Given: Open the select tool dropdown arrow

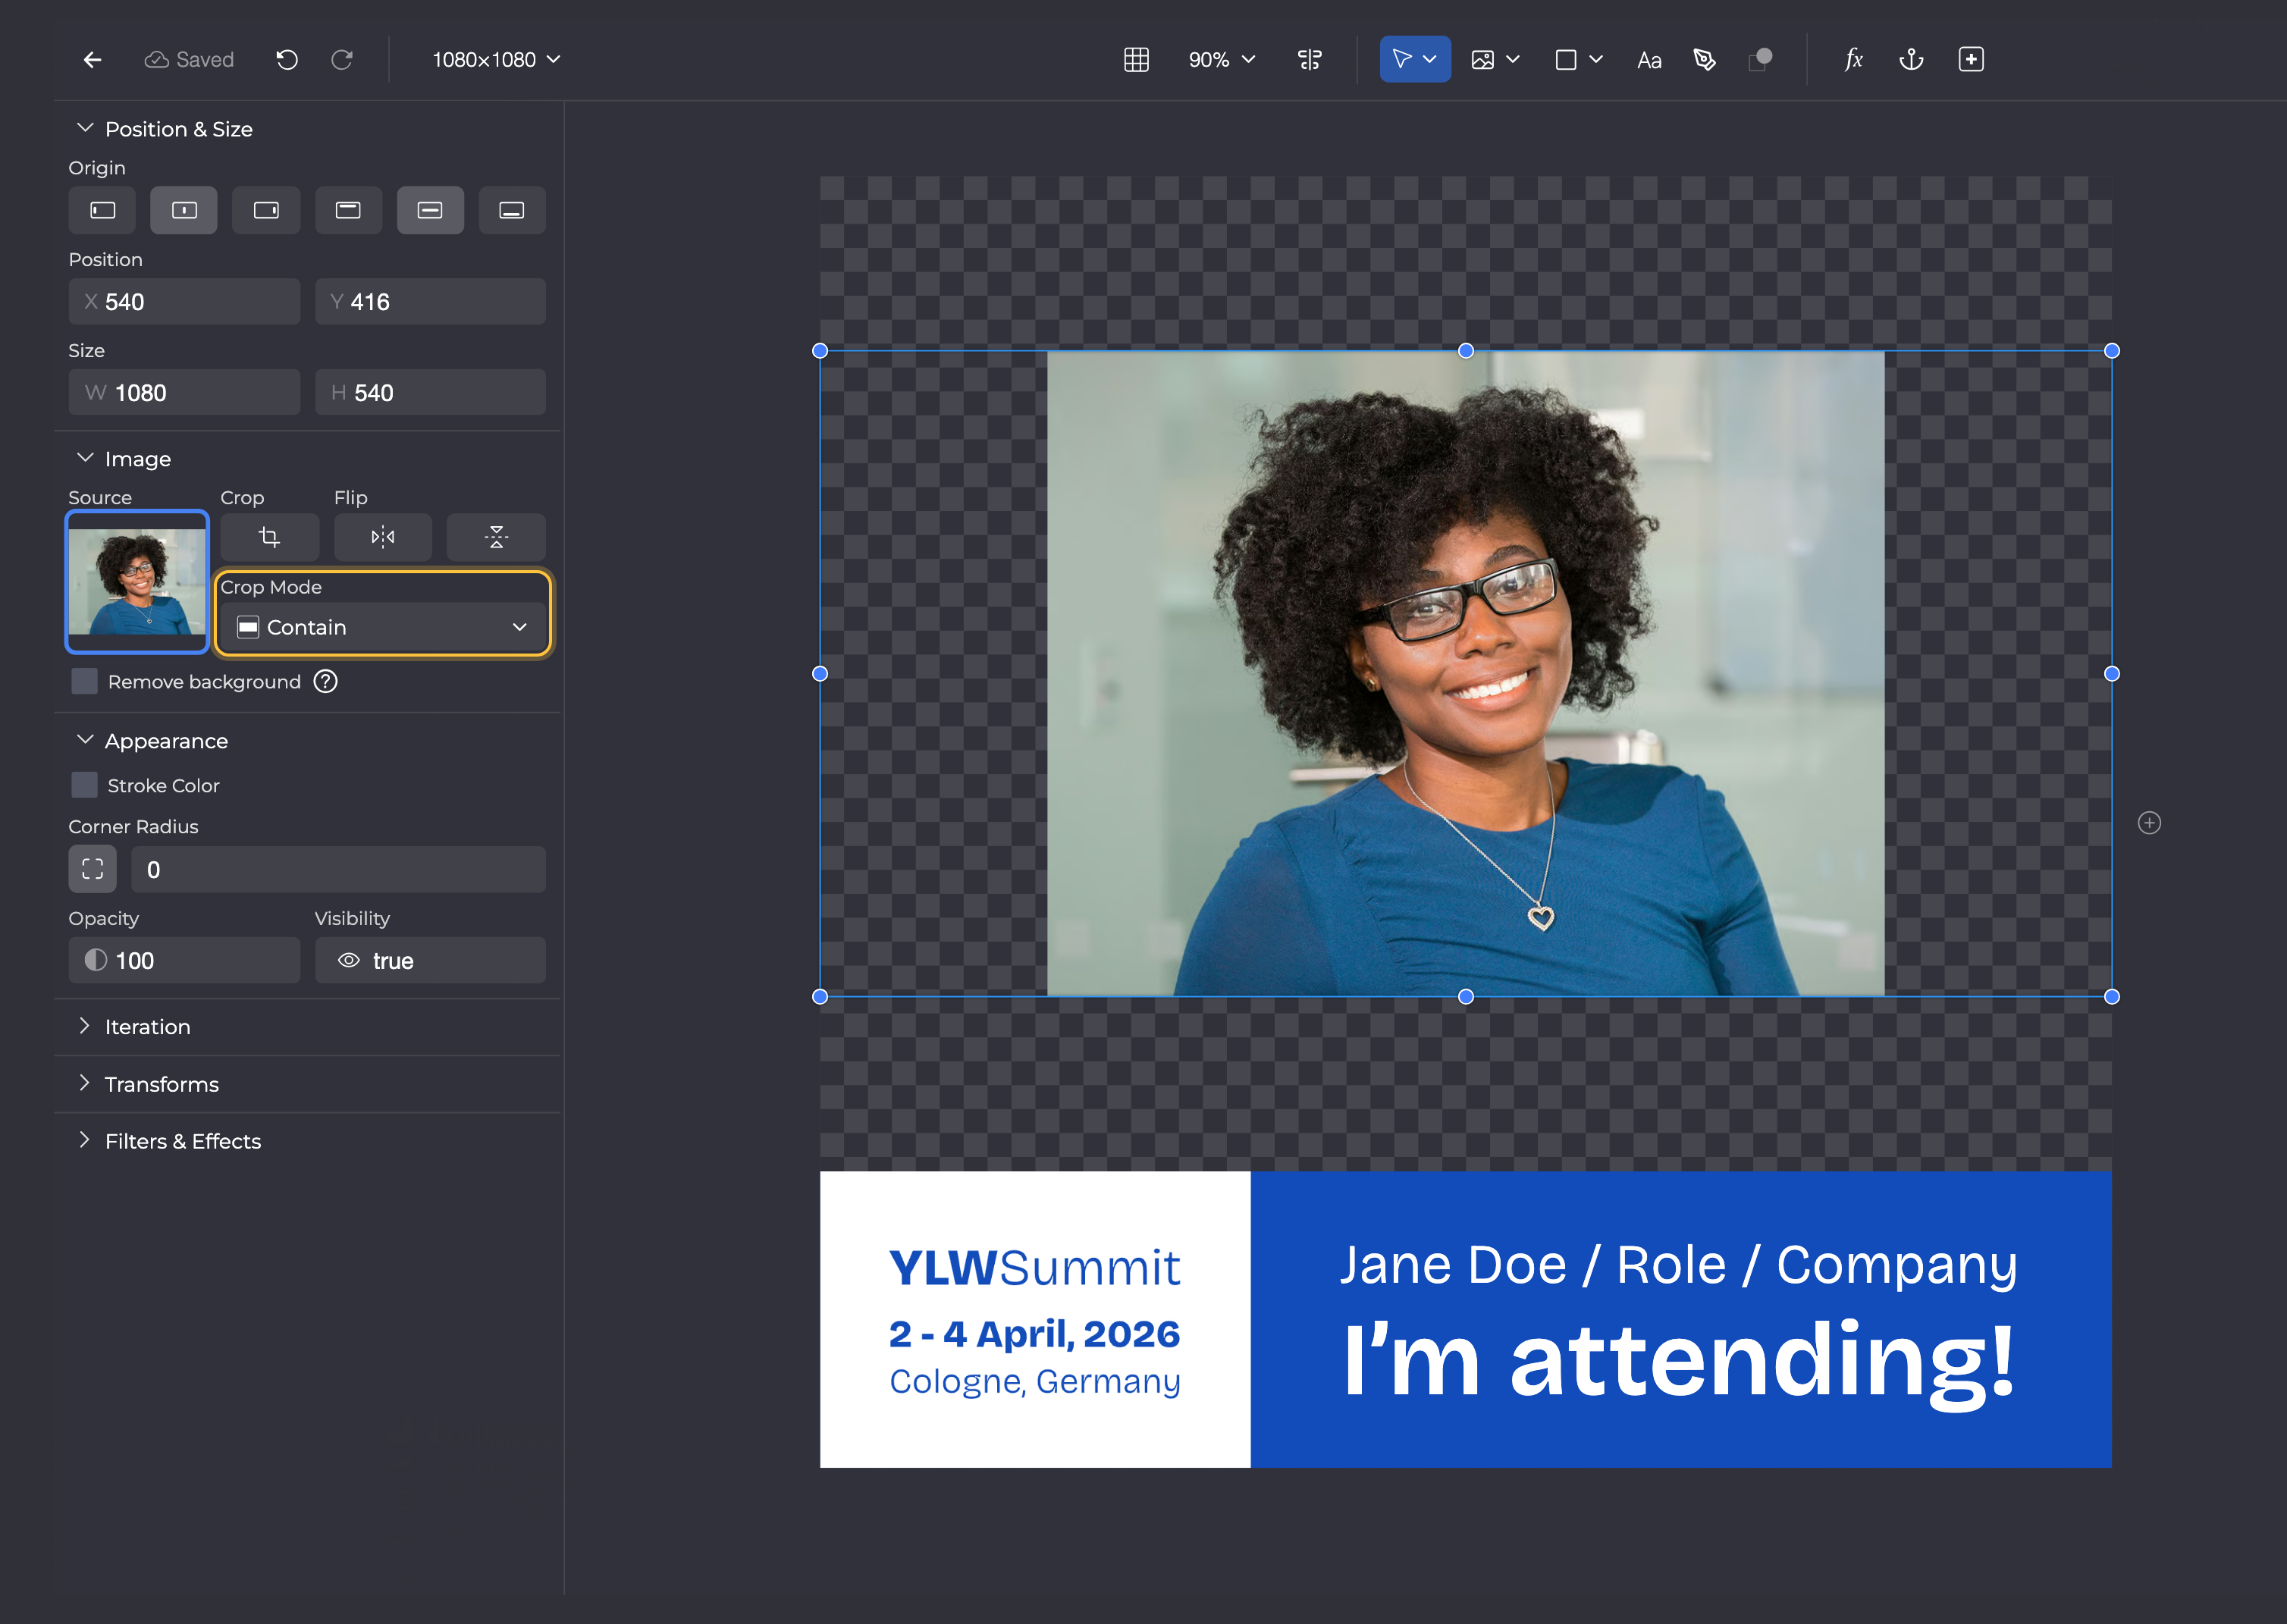Looking at the screenshot, I should pyautogui.click(x=1430, y=60).
